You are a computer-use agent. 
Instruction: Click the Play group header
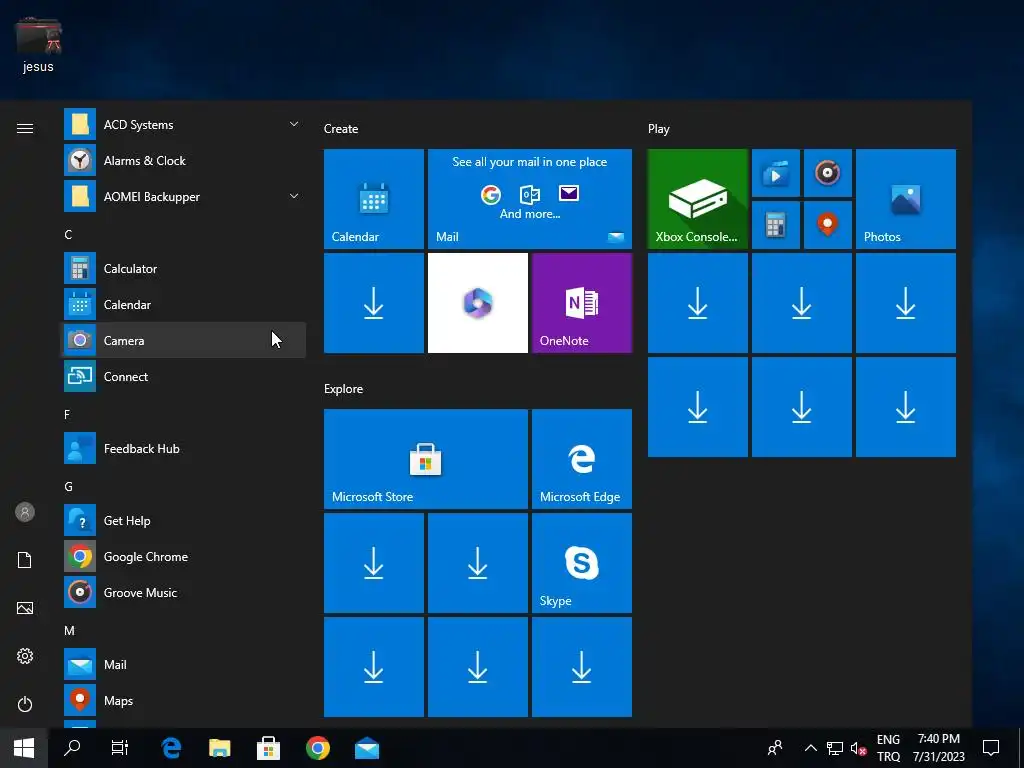coord(658,129)
